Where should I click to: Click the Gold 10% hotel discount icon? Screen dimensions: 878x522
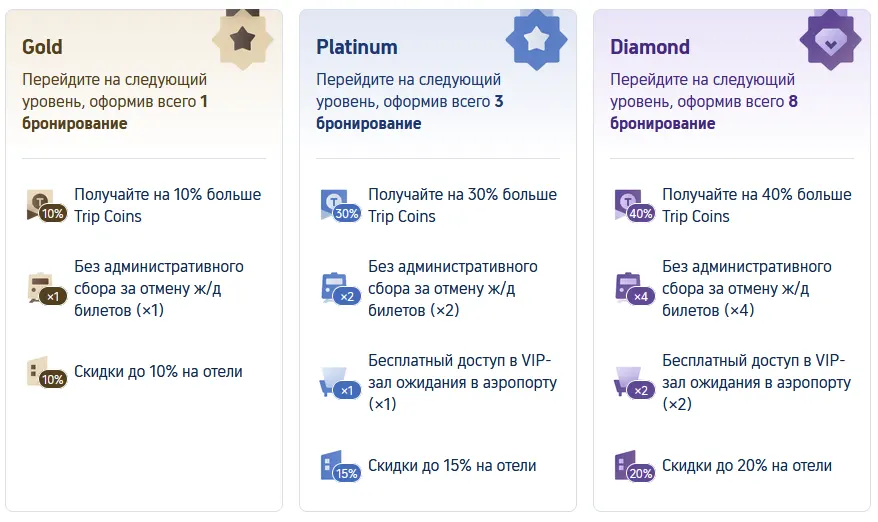(46, 372)
